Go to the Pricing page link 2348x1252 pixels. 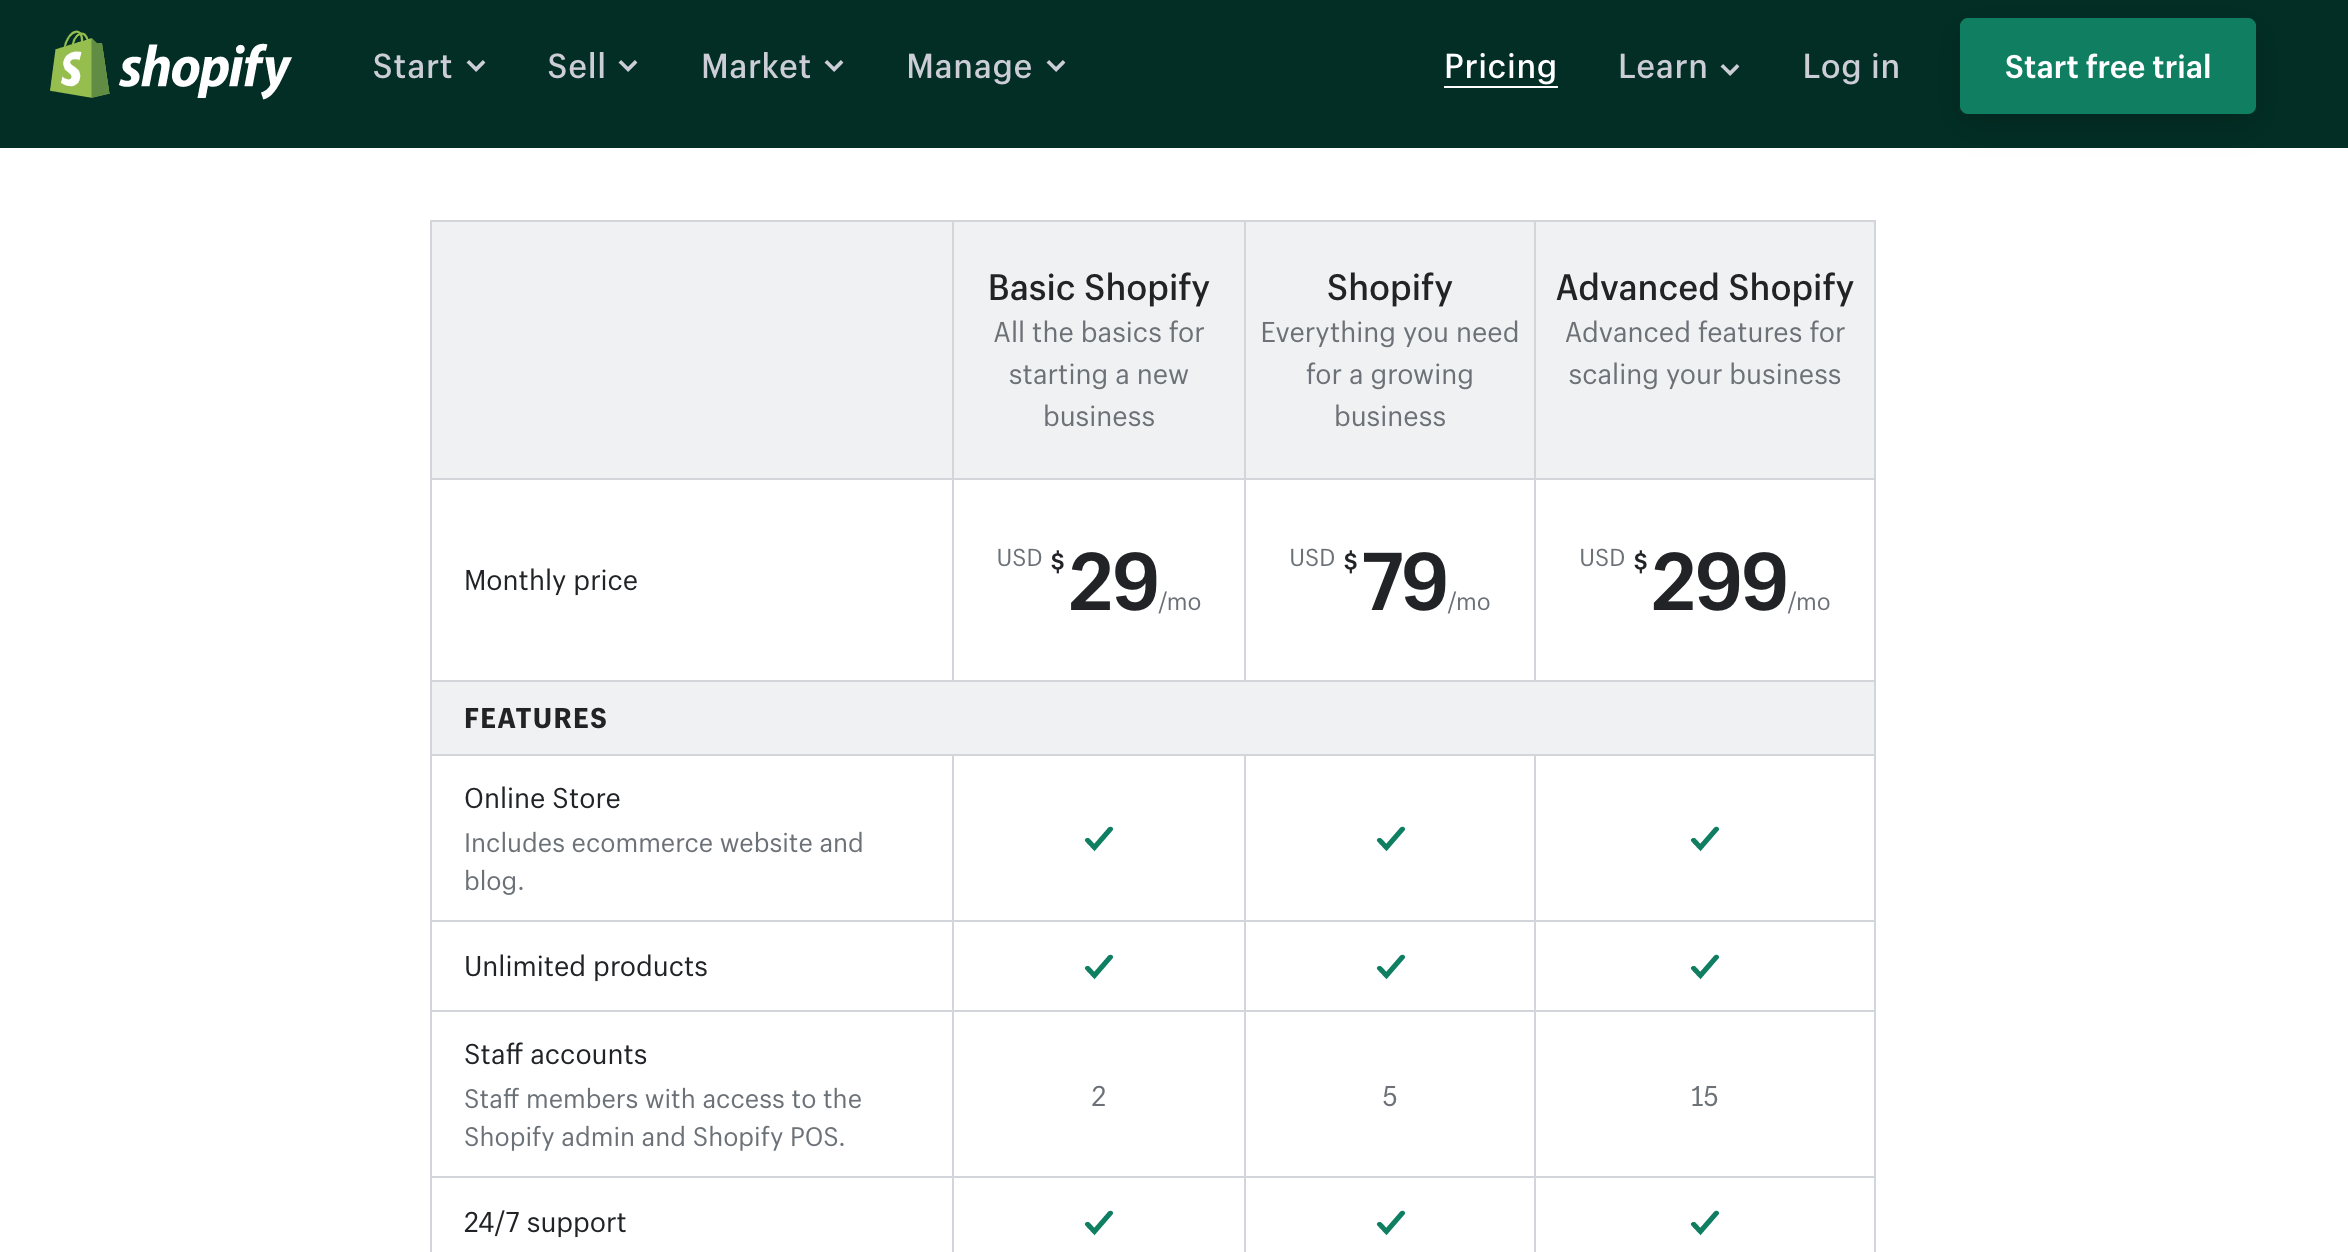tap(1500, 66)
